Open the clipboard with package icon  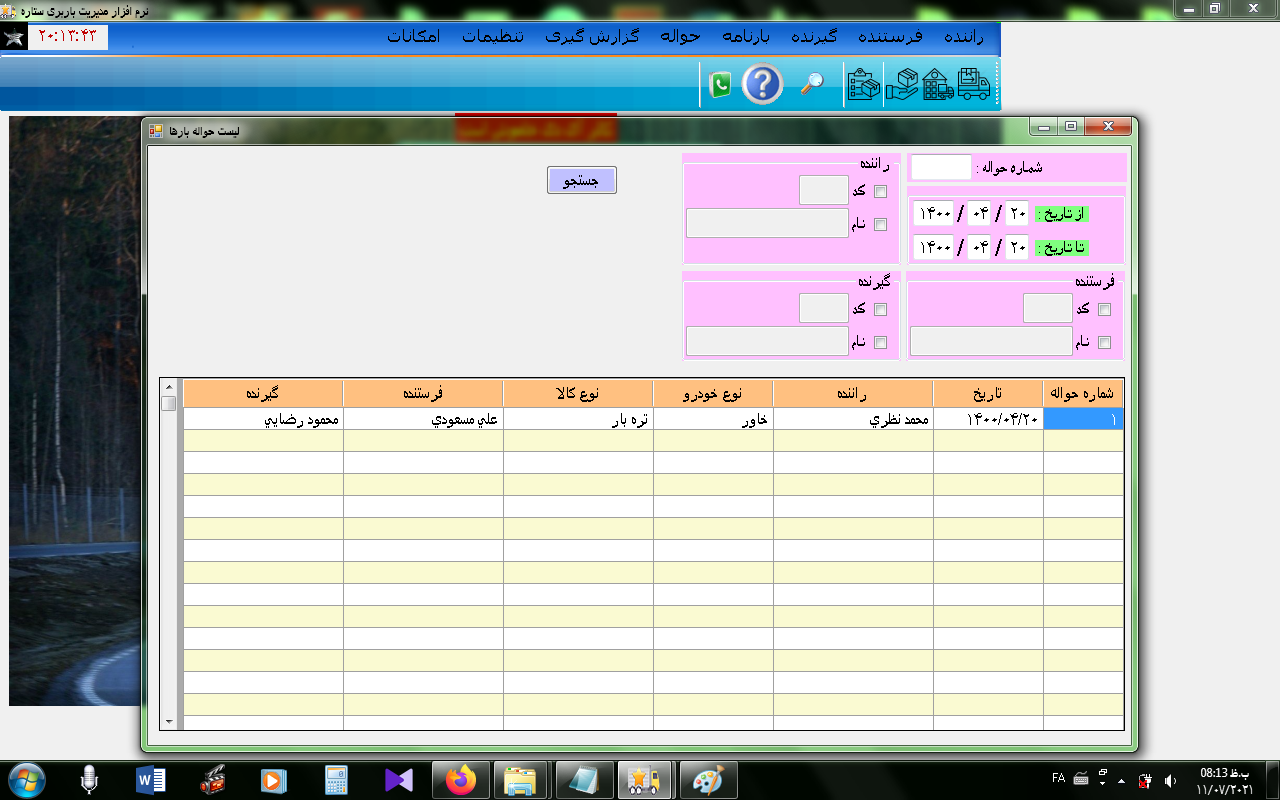[x=863, y=84]
